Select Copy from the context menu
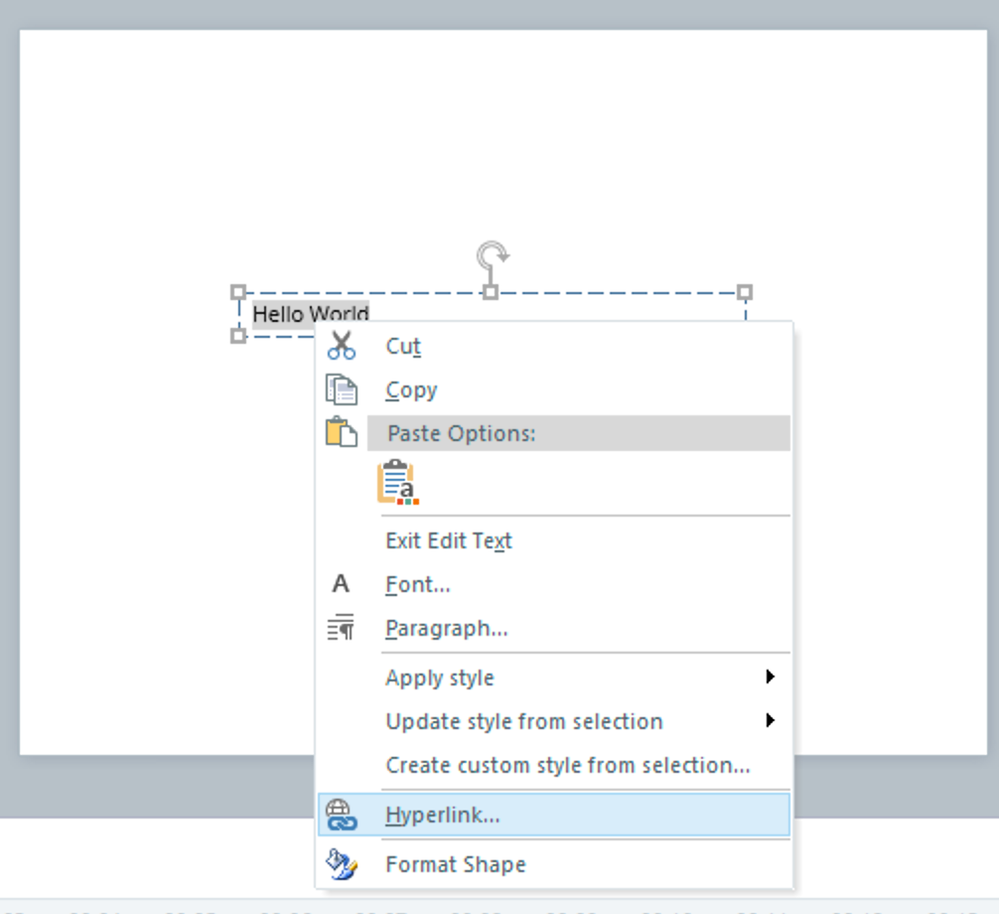Screen dimensions: 999x914 click(411, 390)
